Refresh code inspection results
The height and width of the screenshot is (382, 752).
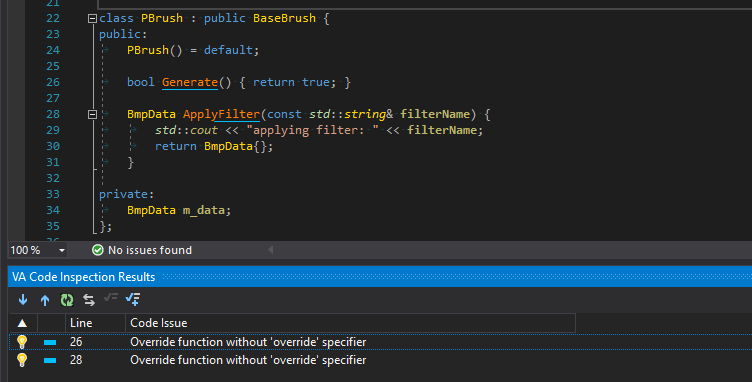(x=67, y=300)
